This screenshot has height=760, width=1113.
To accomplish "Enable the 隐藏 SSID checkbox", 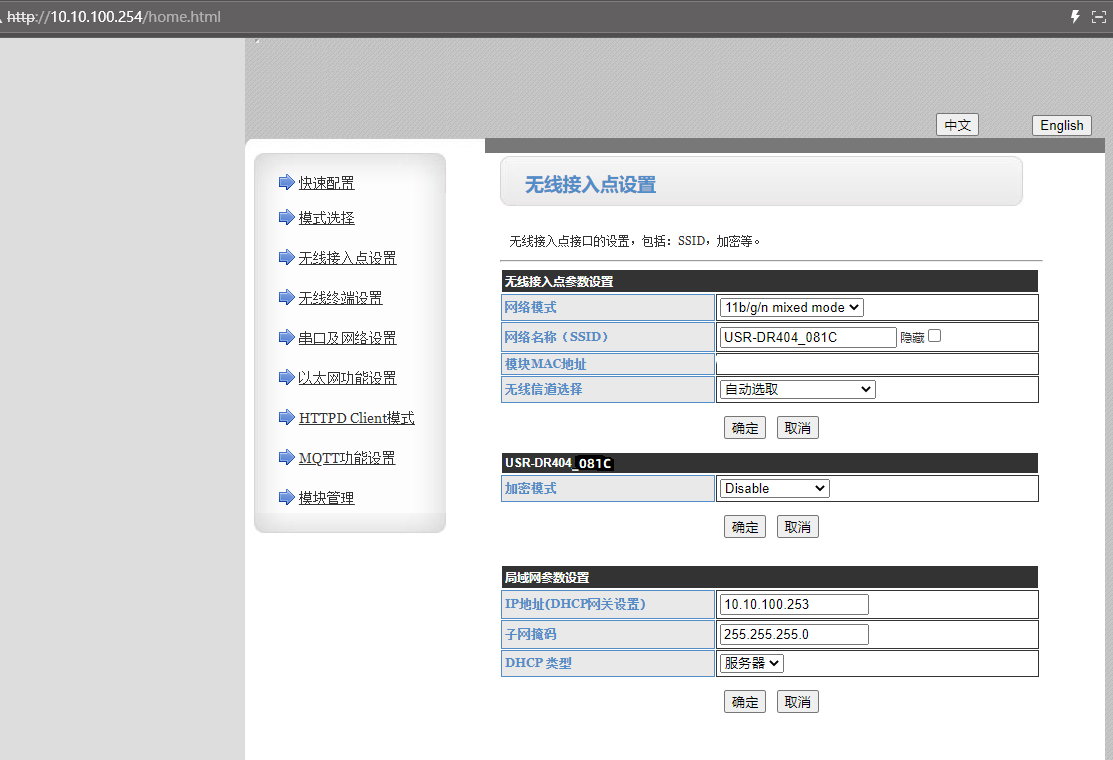I will pyautogui.click(x=934, y=336).
